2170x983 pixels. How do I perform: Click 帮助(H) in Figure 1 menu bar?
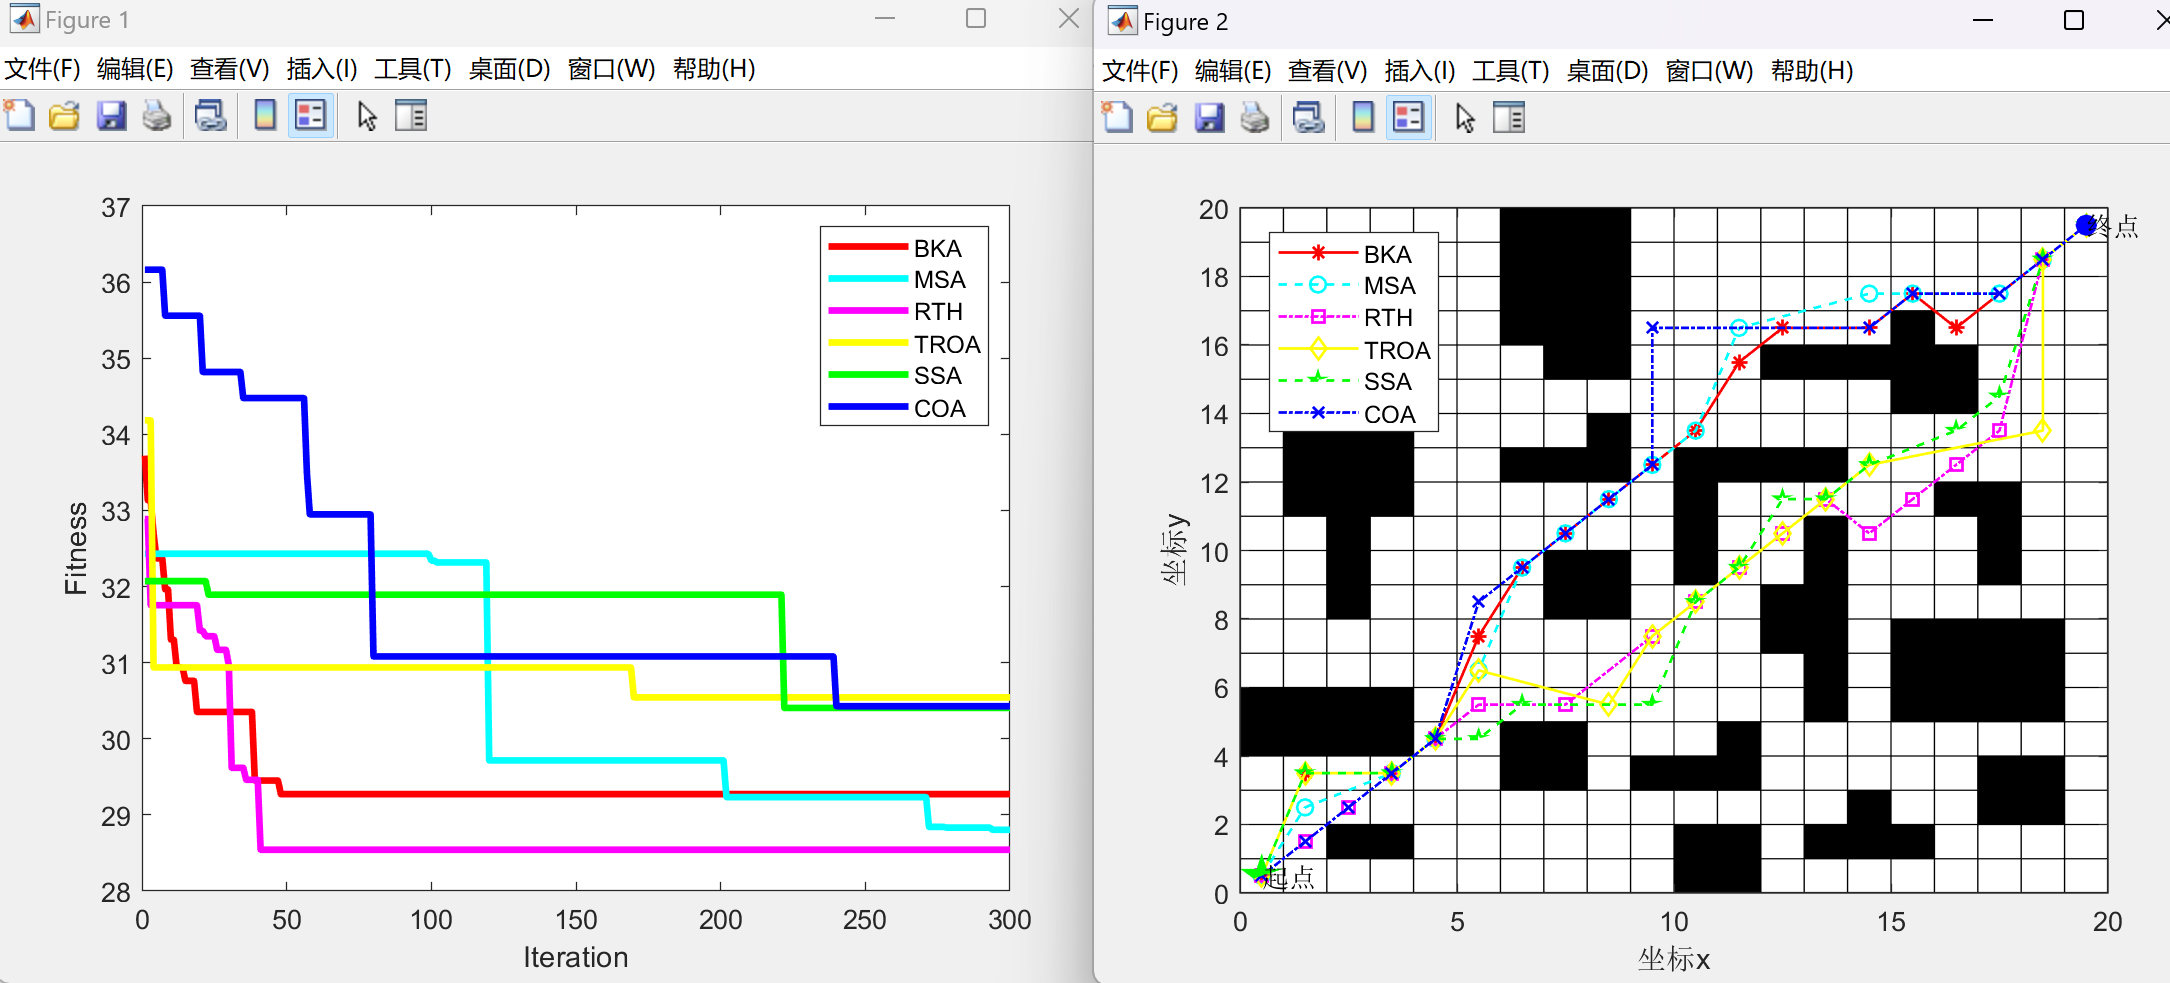pos(713,69)
